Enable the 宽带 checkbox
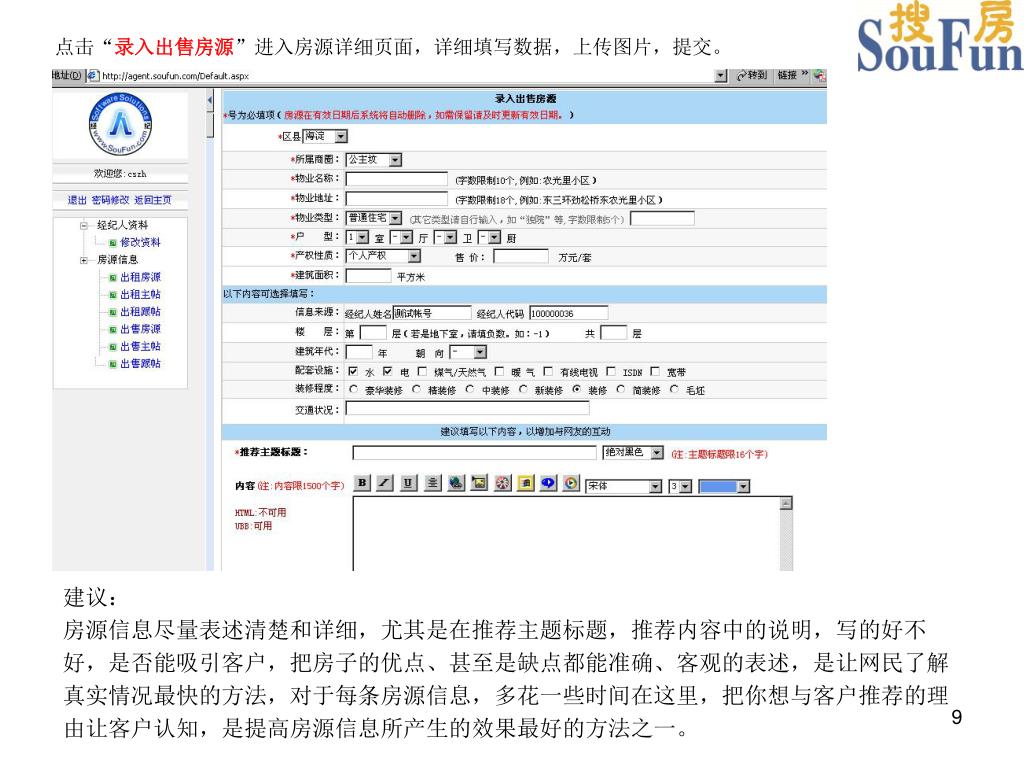The image size is (1024, 768). click(654, 372)
